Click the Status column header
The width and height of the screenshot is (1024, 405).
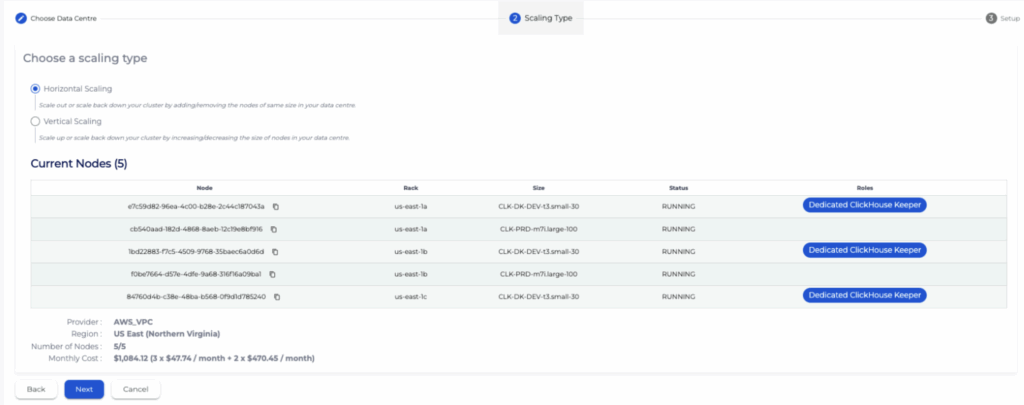click(678, 187)
